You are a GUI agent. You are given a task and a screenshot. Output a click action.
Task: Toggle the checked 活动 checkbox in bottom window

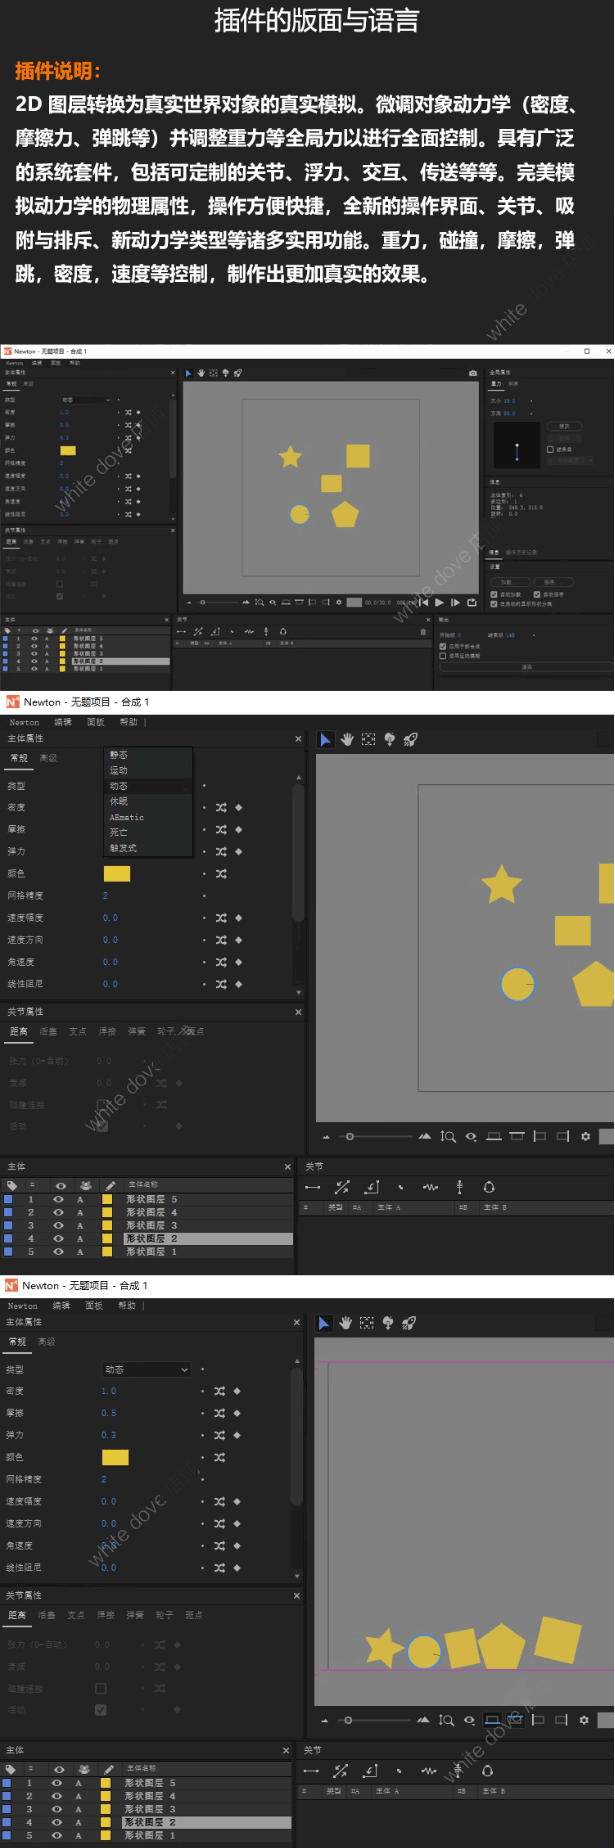click(x=100, y=1710)
